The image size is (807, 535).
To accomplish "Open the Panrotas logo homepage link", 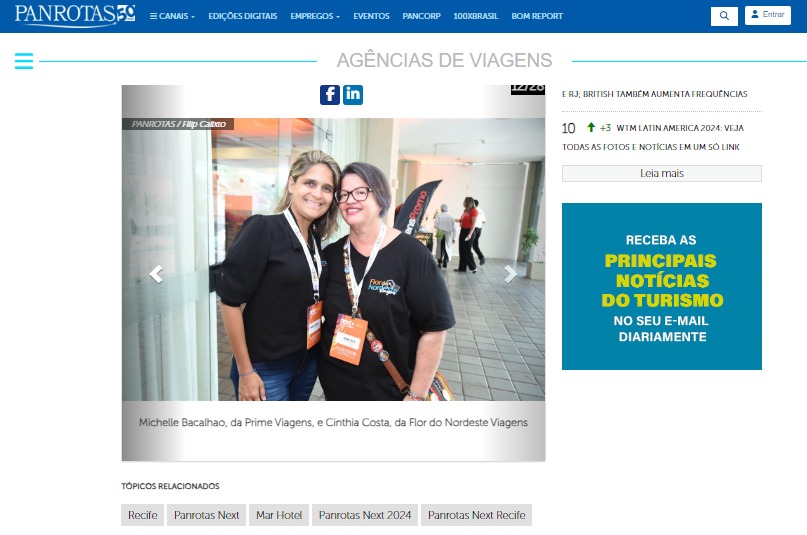I will pyautogui.click(x=75, y=15).
